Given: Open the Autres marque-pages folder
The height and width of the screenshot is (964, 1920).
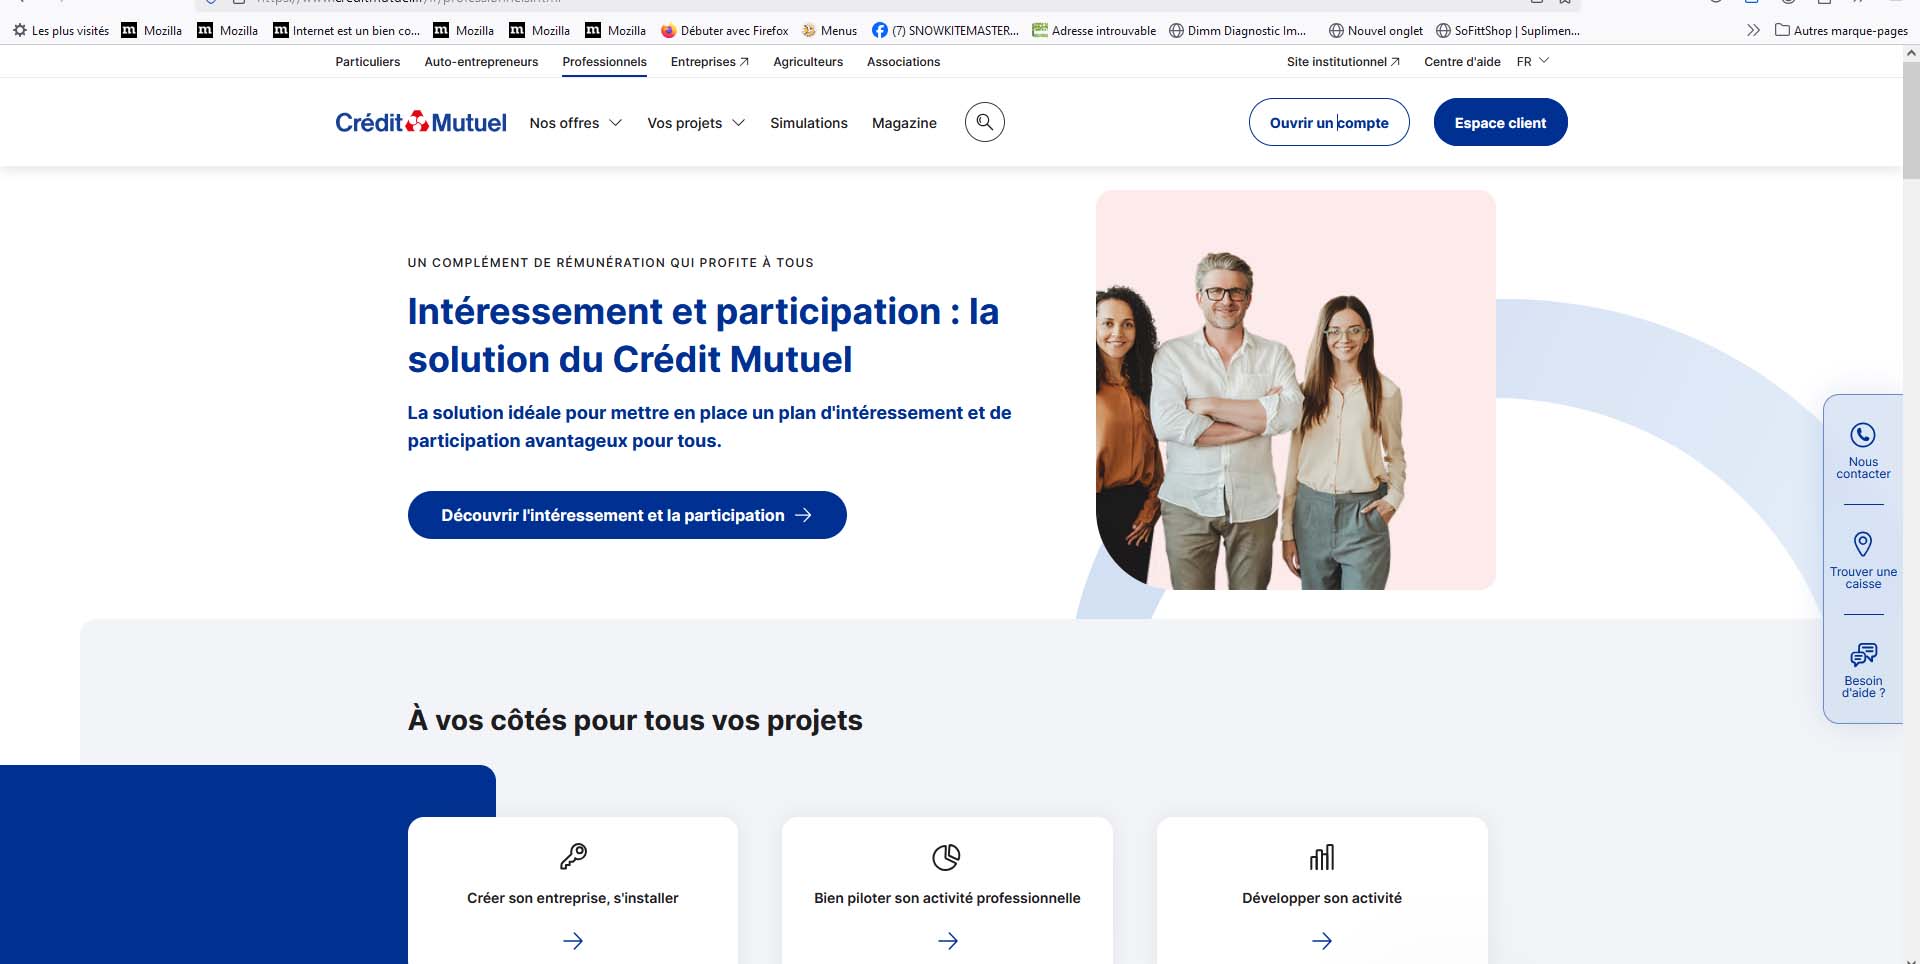Looking at the screenshot, I should 1841,30.
